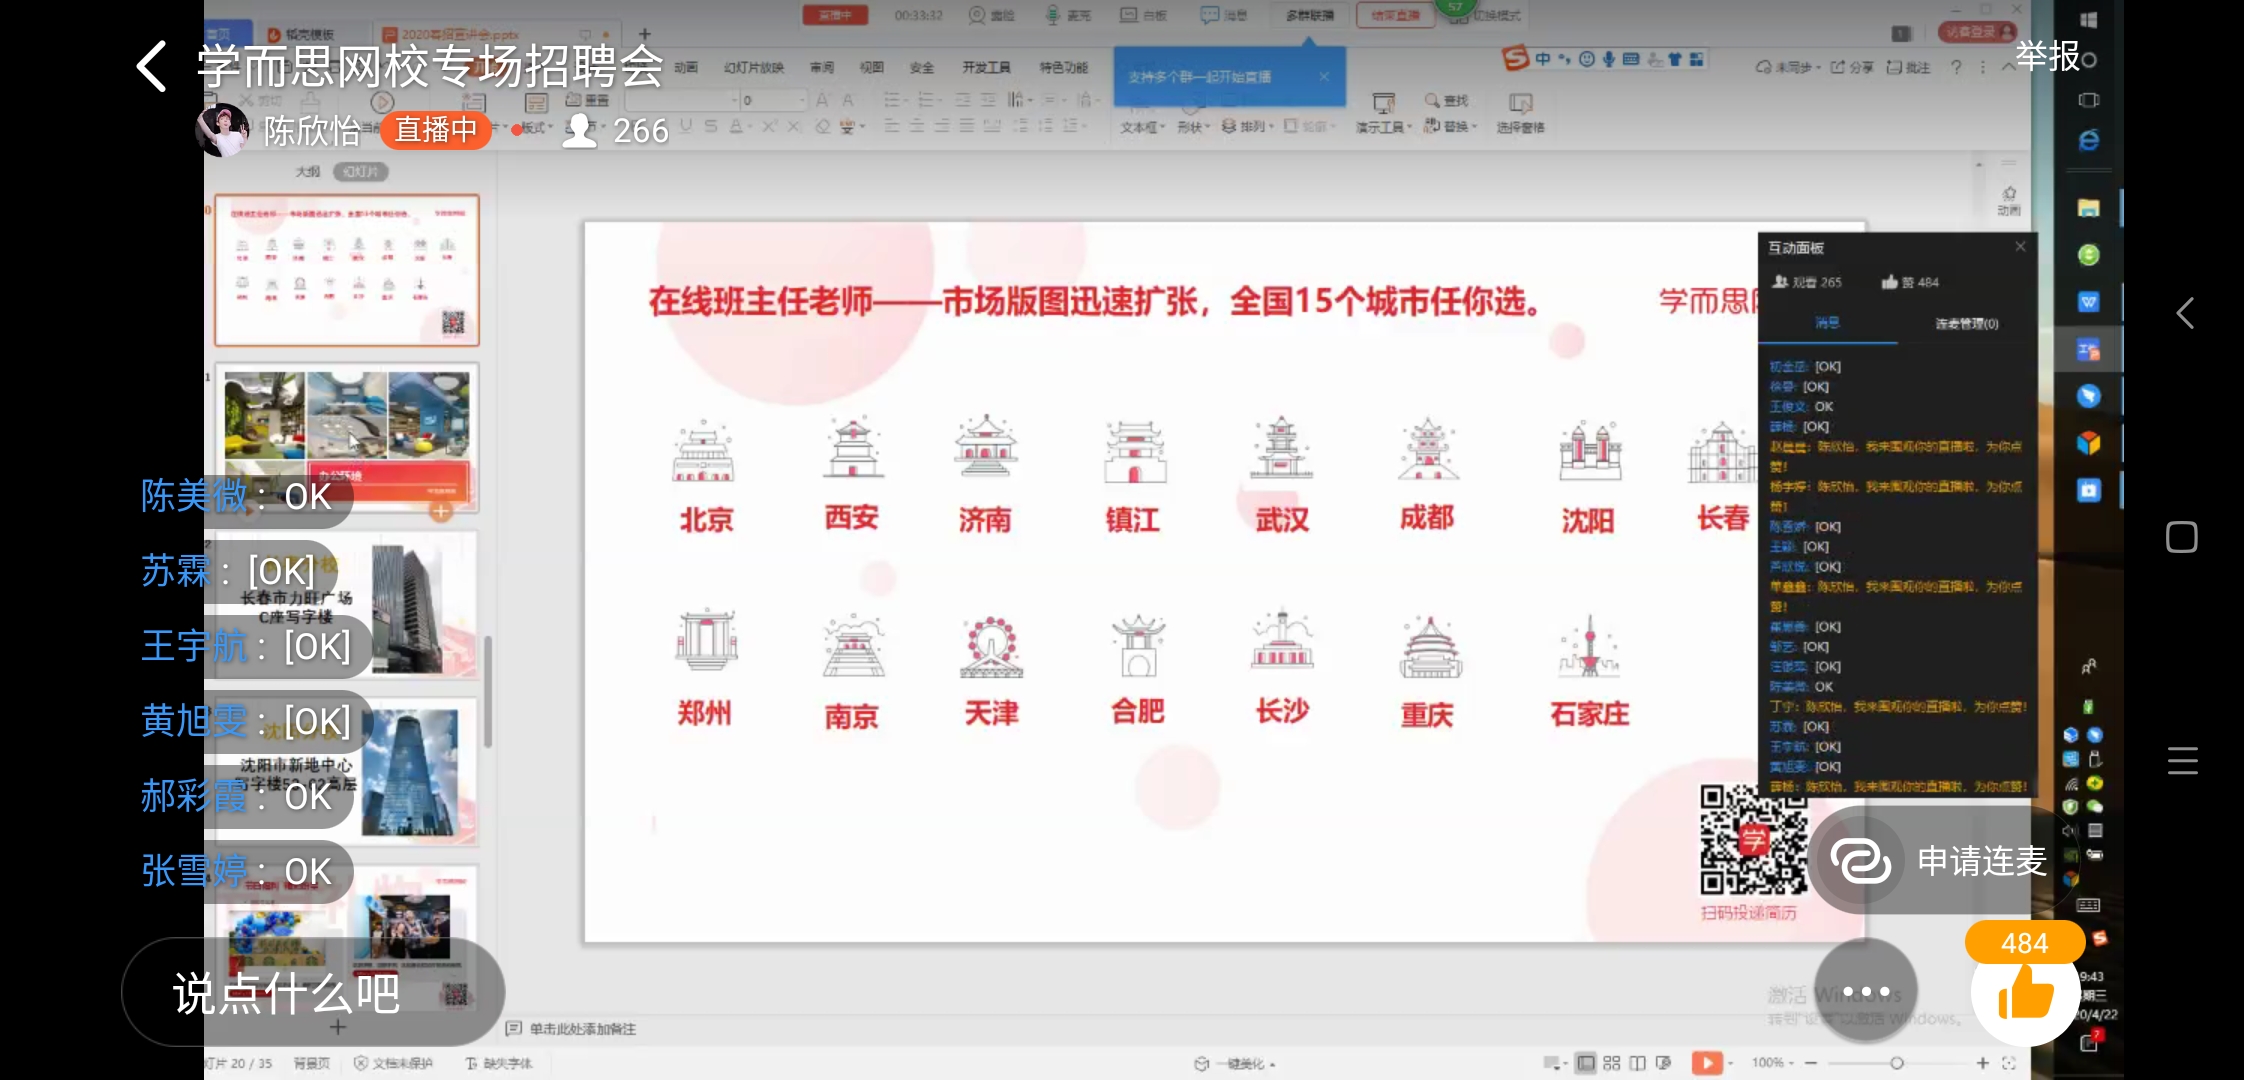Click the 白板 whiteboard tool

pyautogui.click(x=1144, y=15)
